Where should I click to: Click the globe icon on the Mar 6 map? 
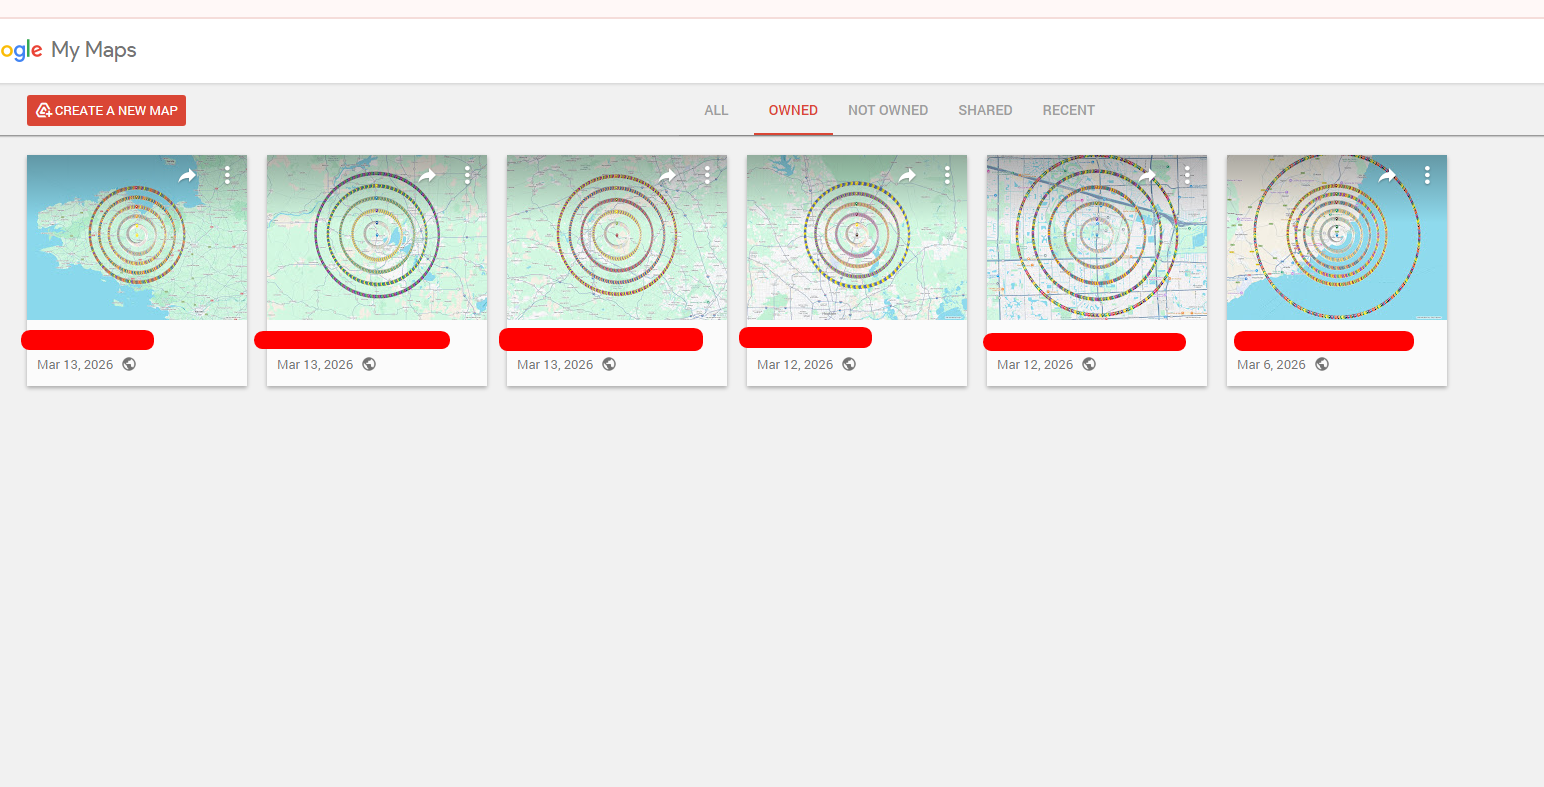(x=1322, y=364)
